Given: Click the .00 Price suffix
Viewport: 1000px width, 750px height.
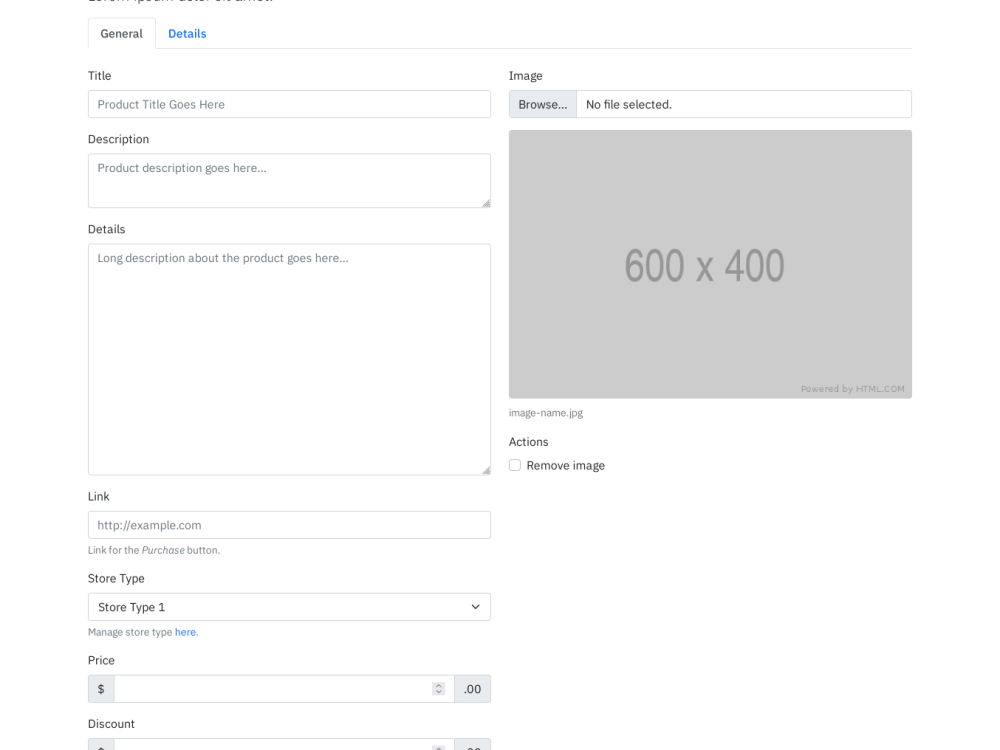Looking at the screenshot, I should pos(472,689).
